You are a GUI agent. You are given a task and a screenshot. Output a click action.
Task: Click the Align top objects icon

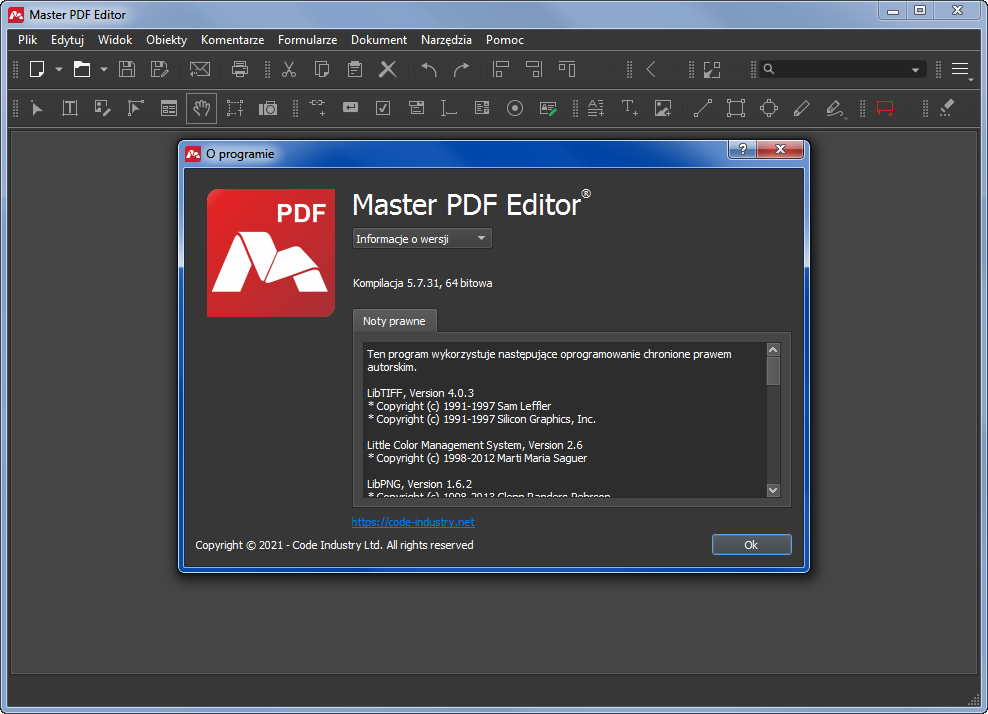pyautogui.click(x=567, y=69)
